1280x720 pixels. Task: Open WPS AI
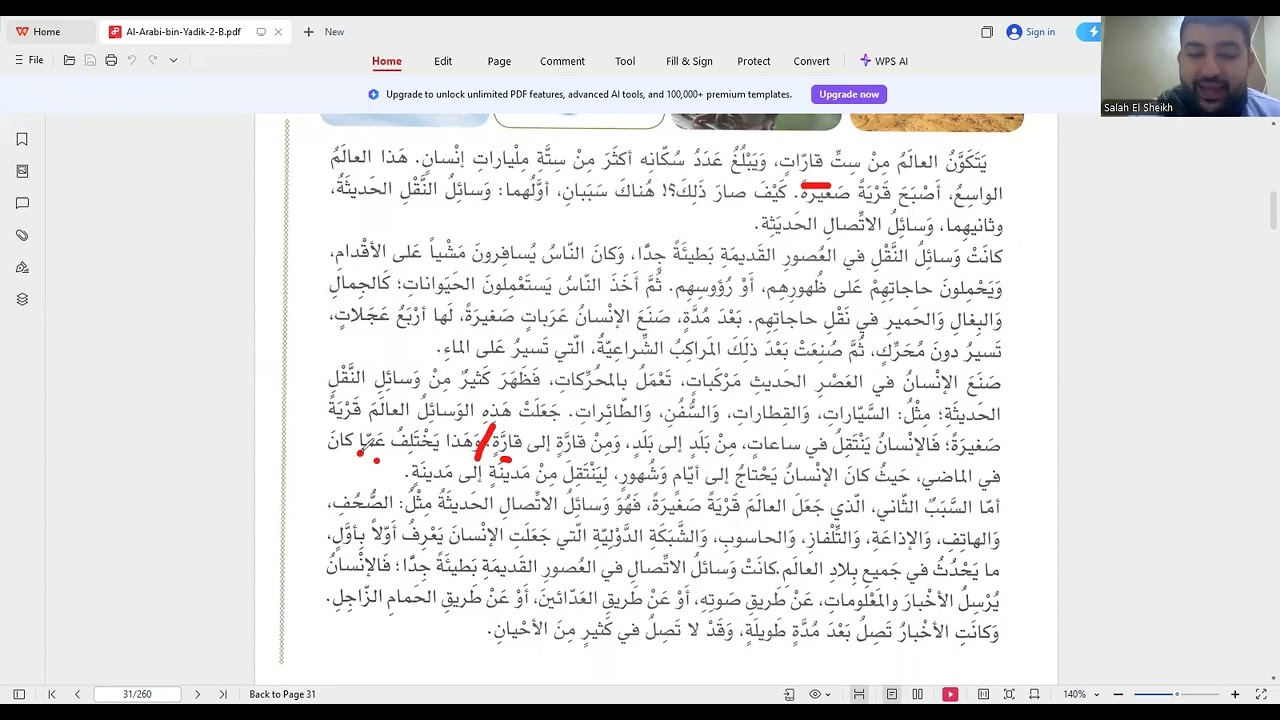(884, 61)
